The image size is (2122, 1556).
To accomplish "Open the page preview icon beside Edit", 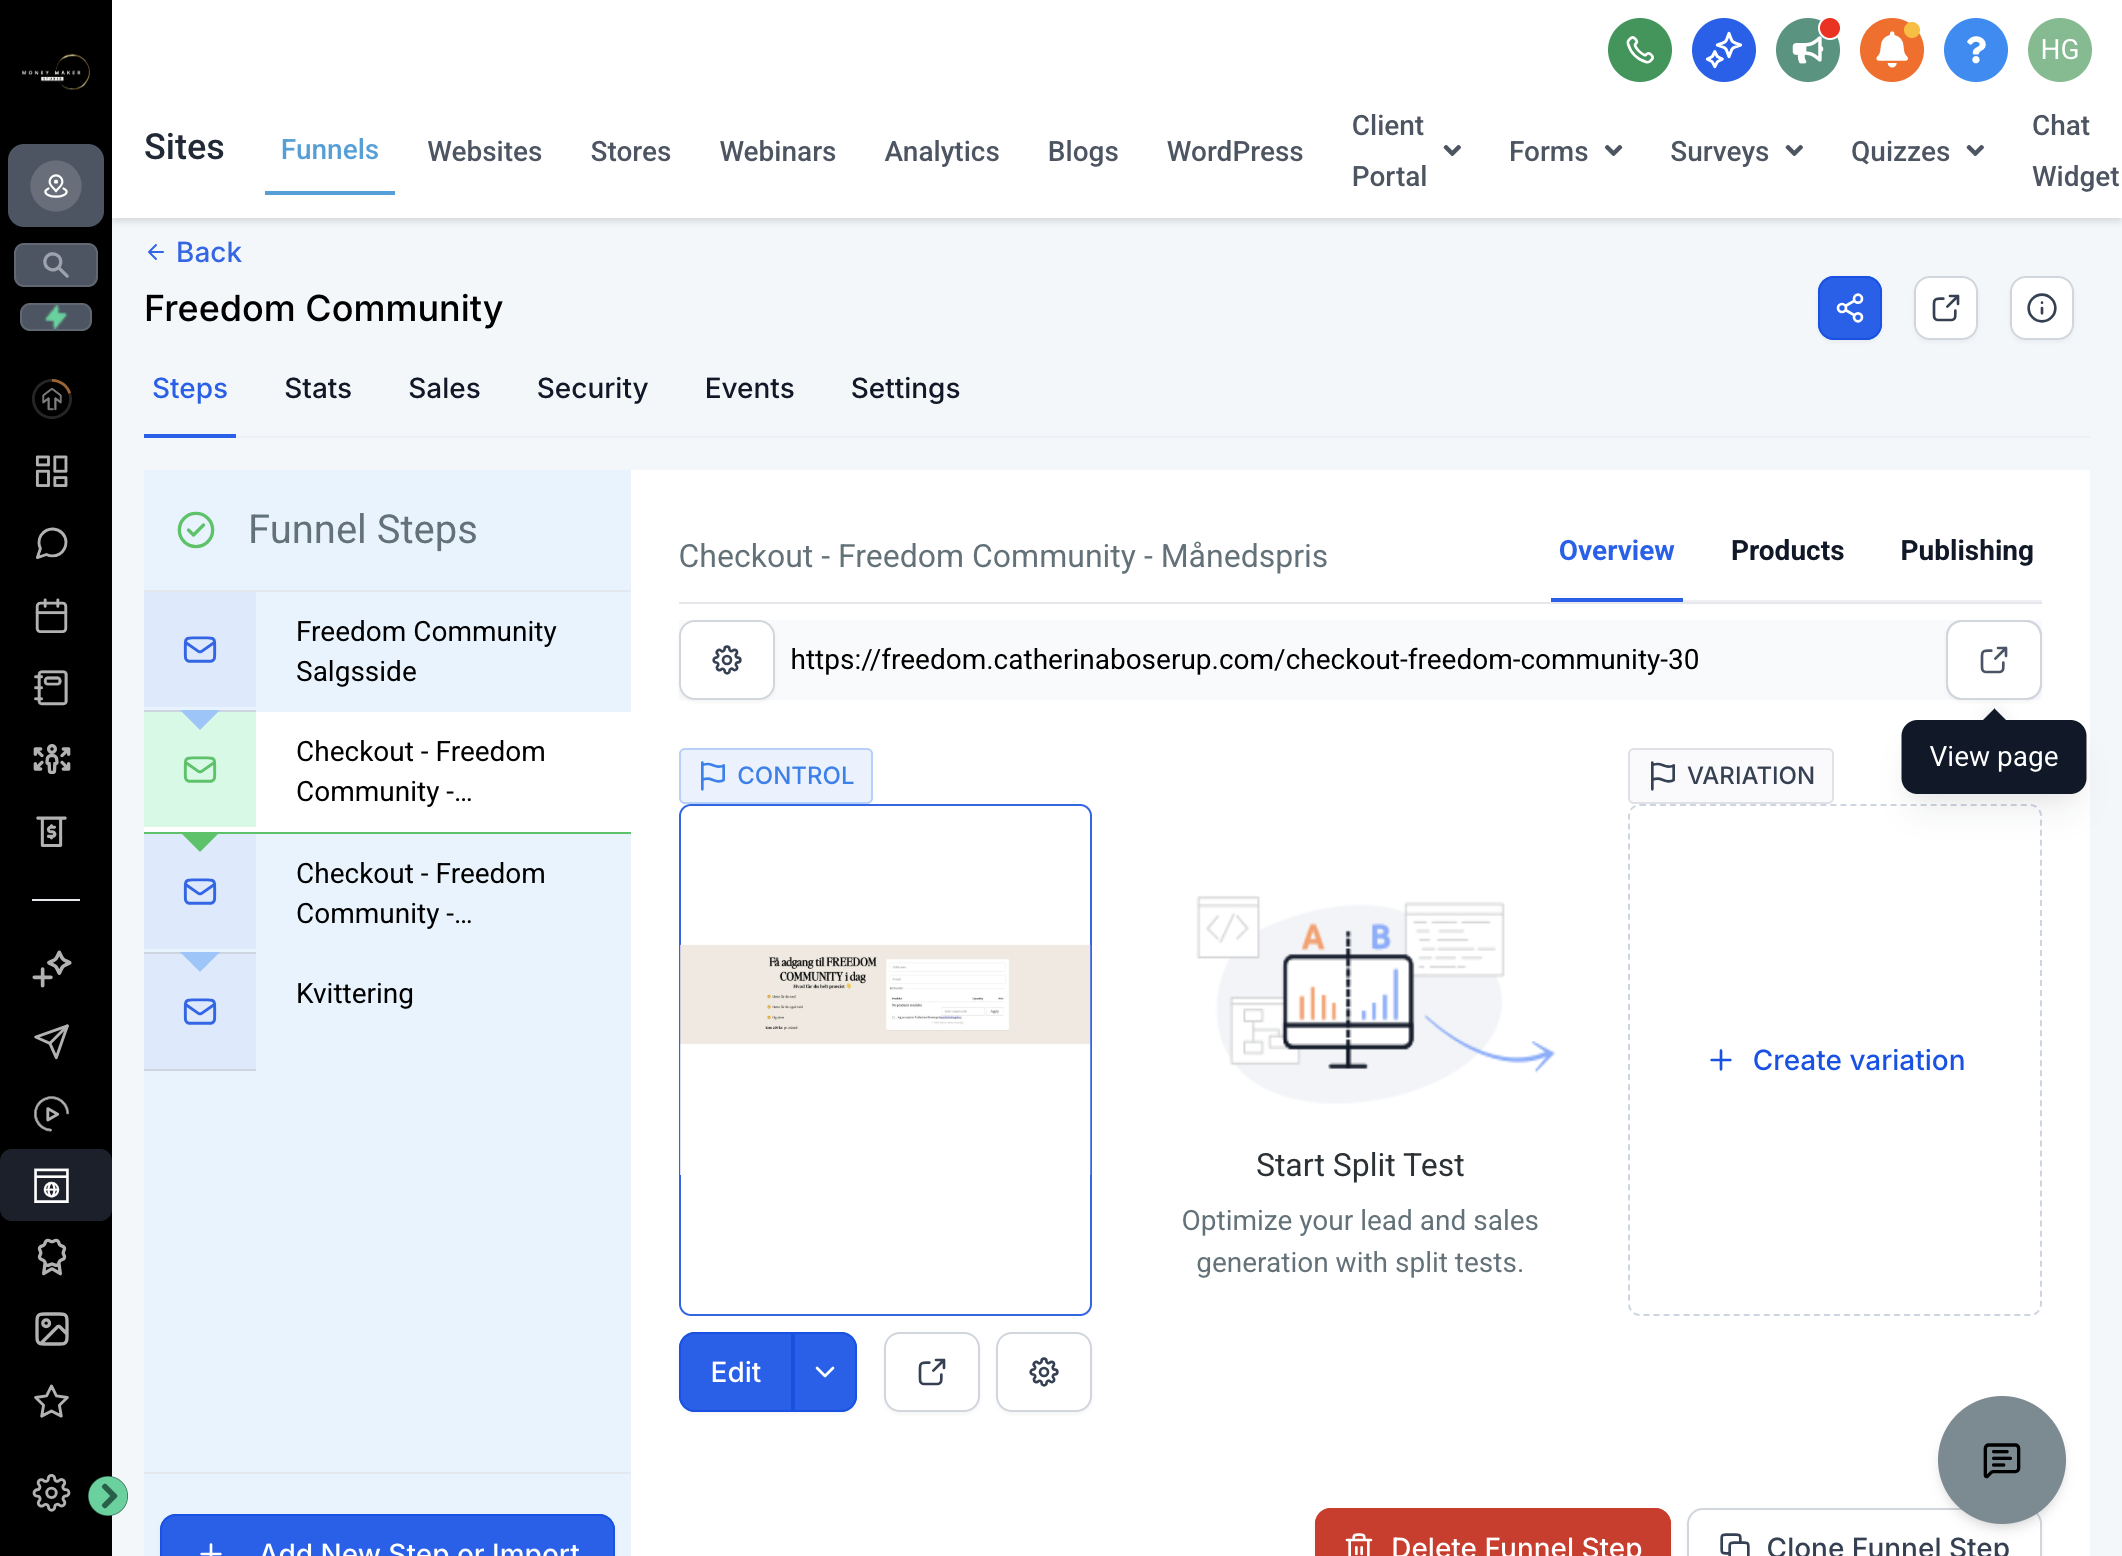I will point(931,1372).
